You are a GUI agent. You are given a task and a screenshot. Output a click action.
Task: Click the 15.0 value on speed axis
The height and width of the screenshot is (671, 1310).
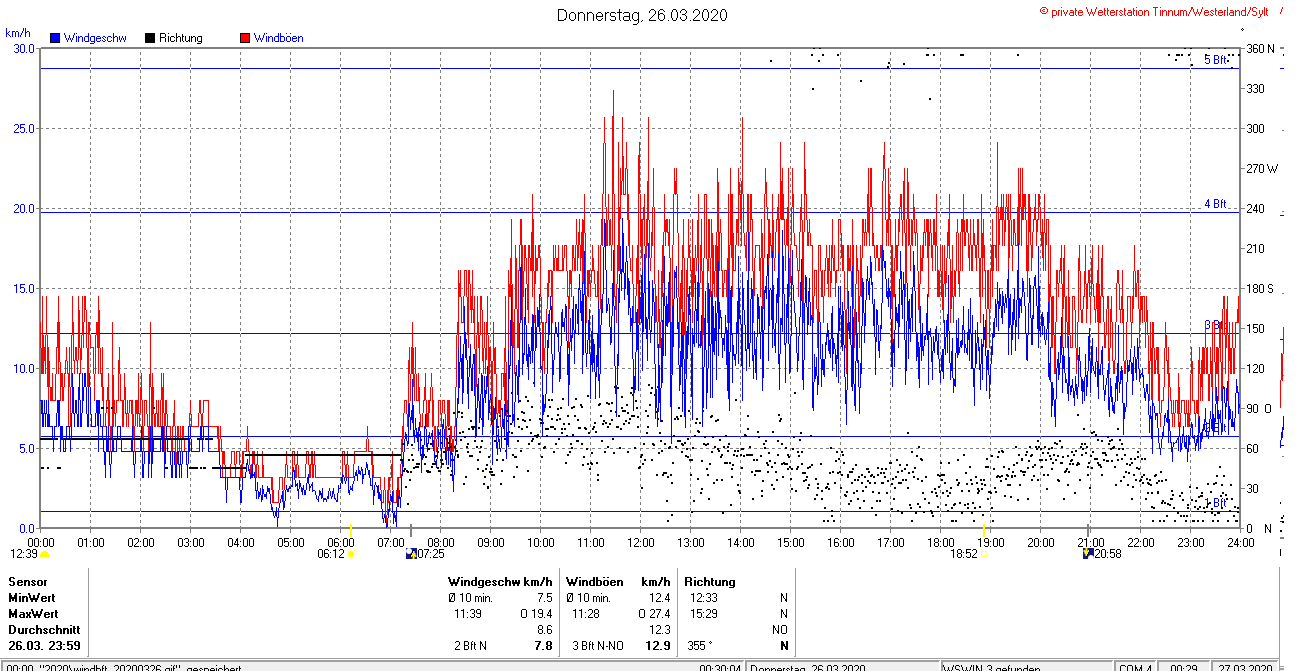(x=22, y=288)
